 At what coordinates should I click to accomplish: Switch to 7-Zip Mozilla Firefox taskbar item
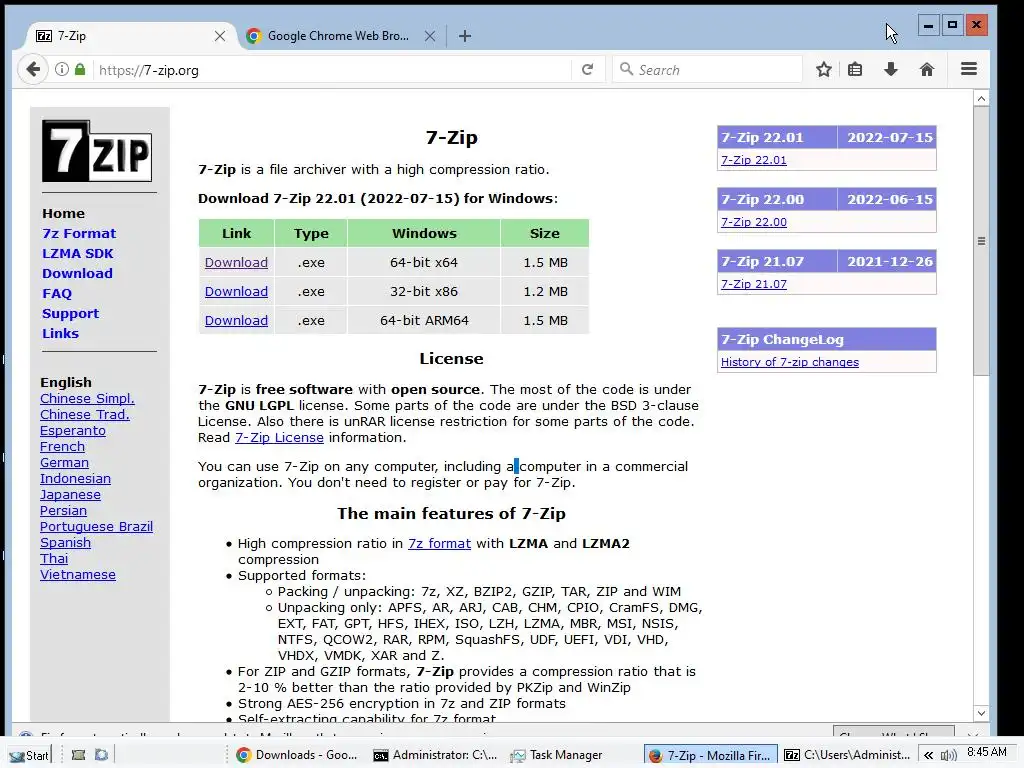[711, 755]
